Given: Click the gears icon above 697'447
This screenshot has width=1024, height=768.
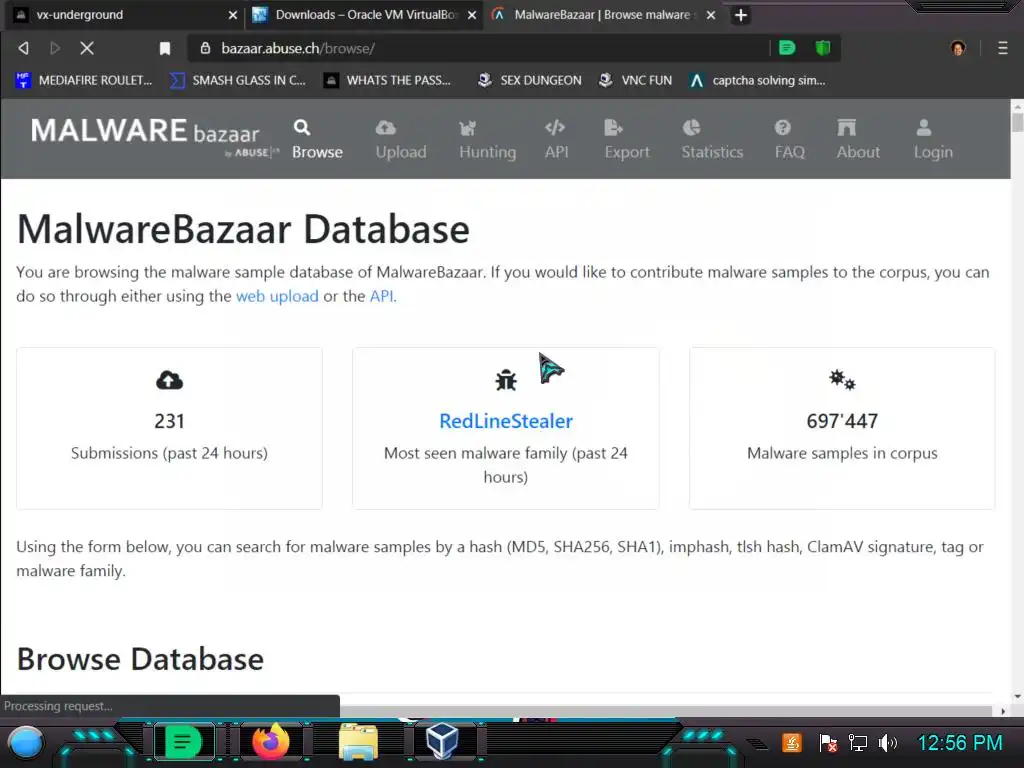Looking at the screenshot, I should point(842,379).
